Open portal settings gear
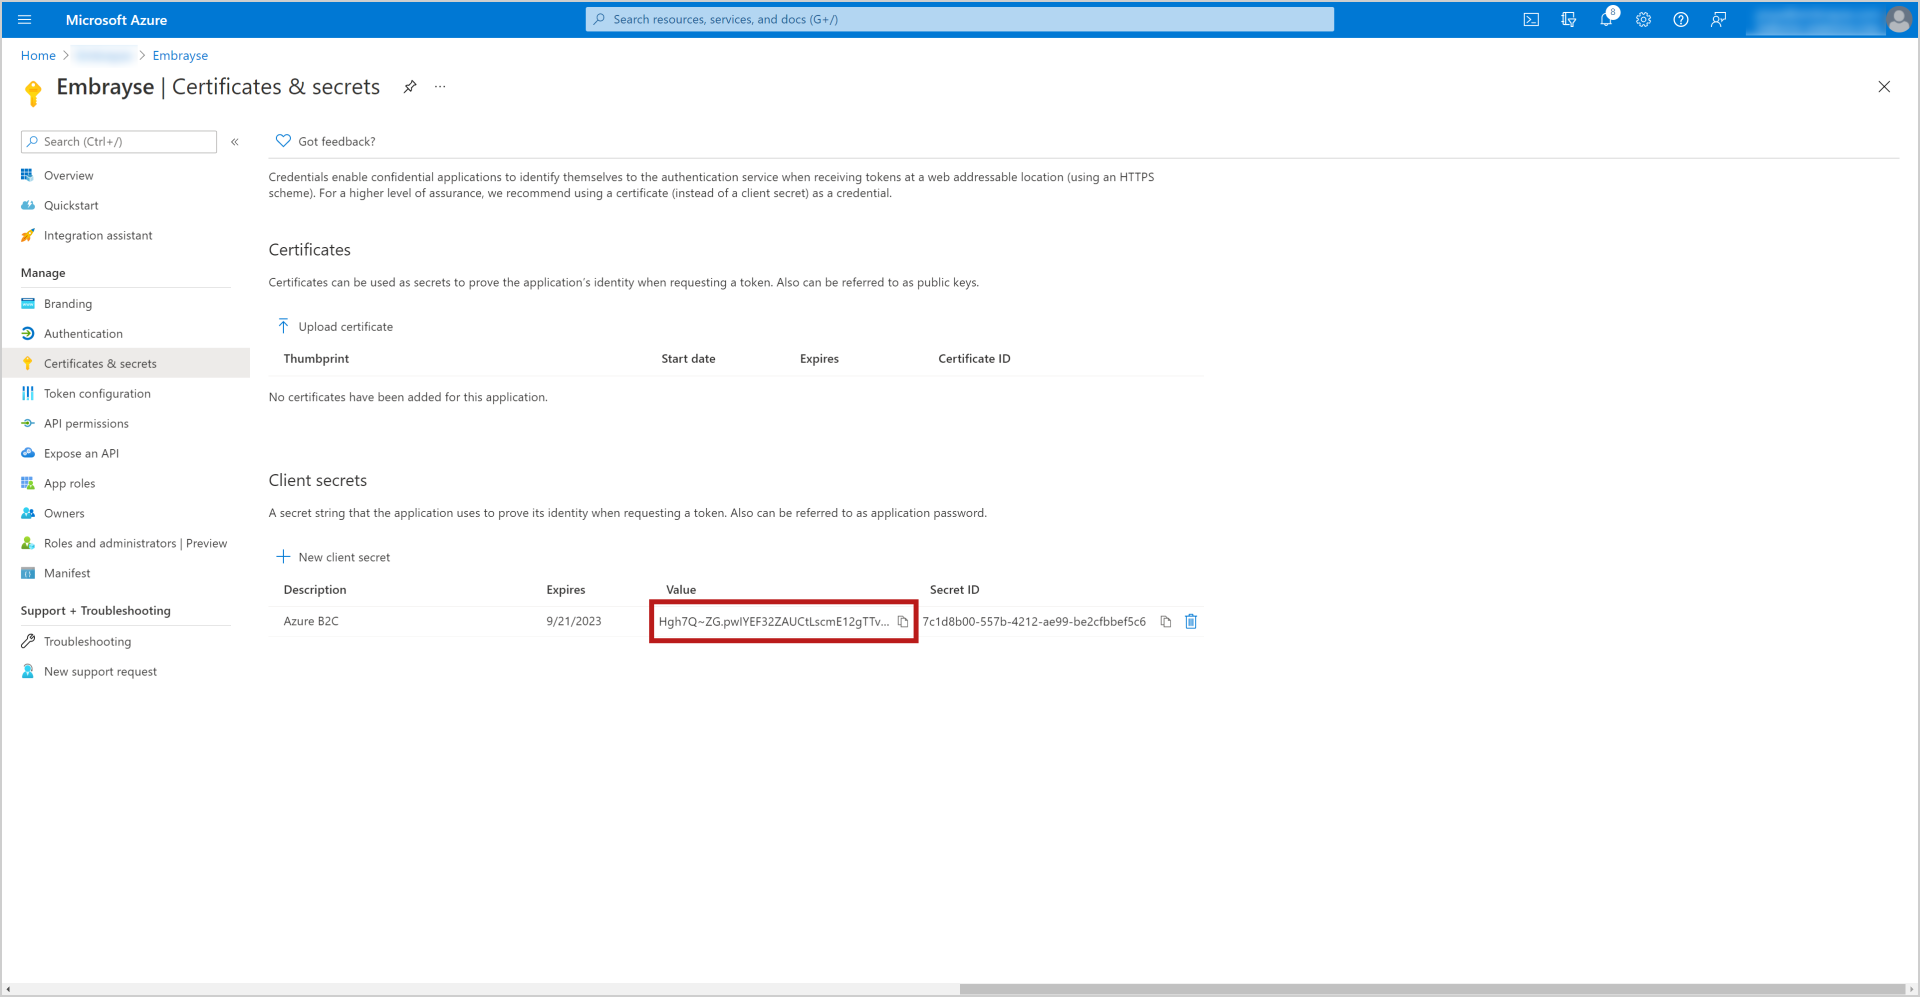This screenshot has height=997, width=1920. [x=1643, y=20]
